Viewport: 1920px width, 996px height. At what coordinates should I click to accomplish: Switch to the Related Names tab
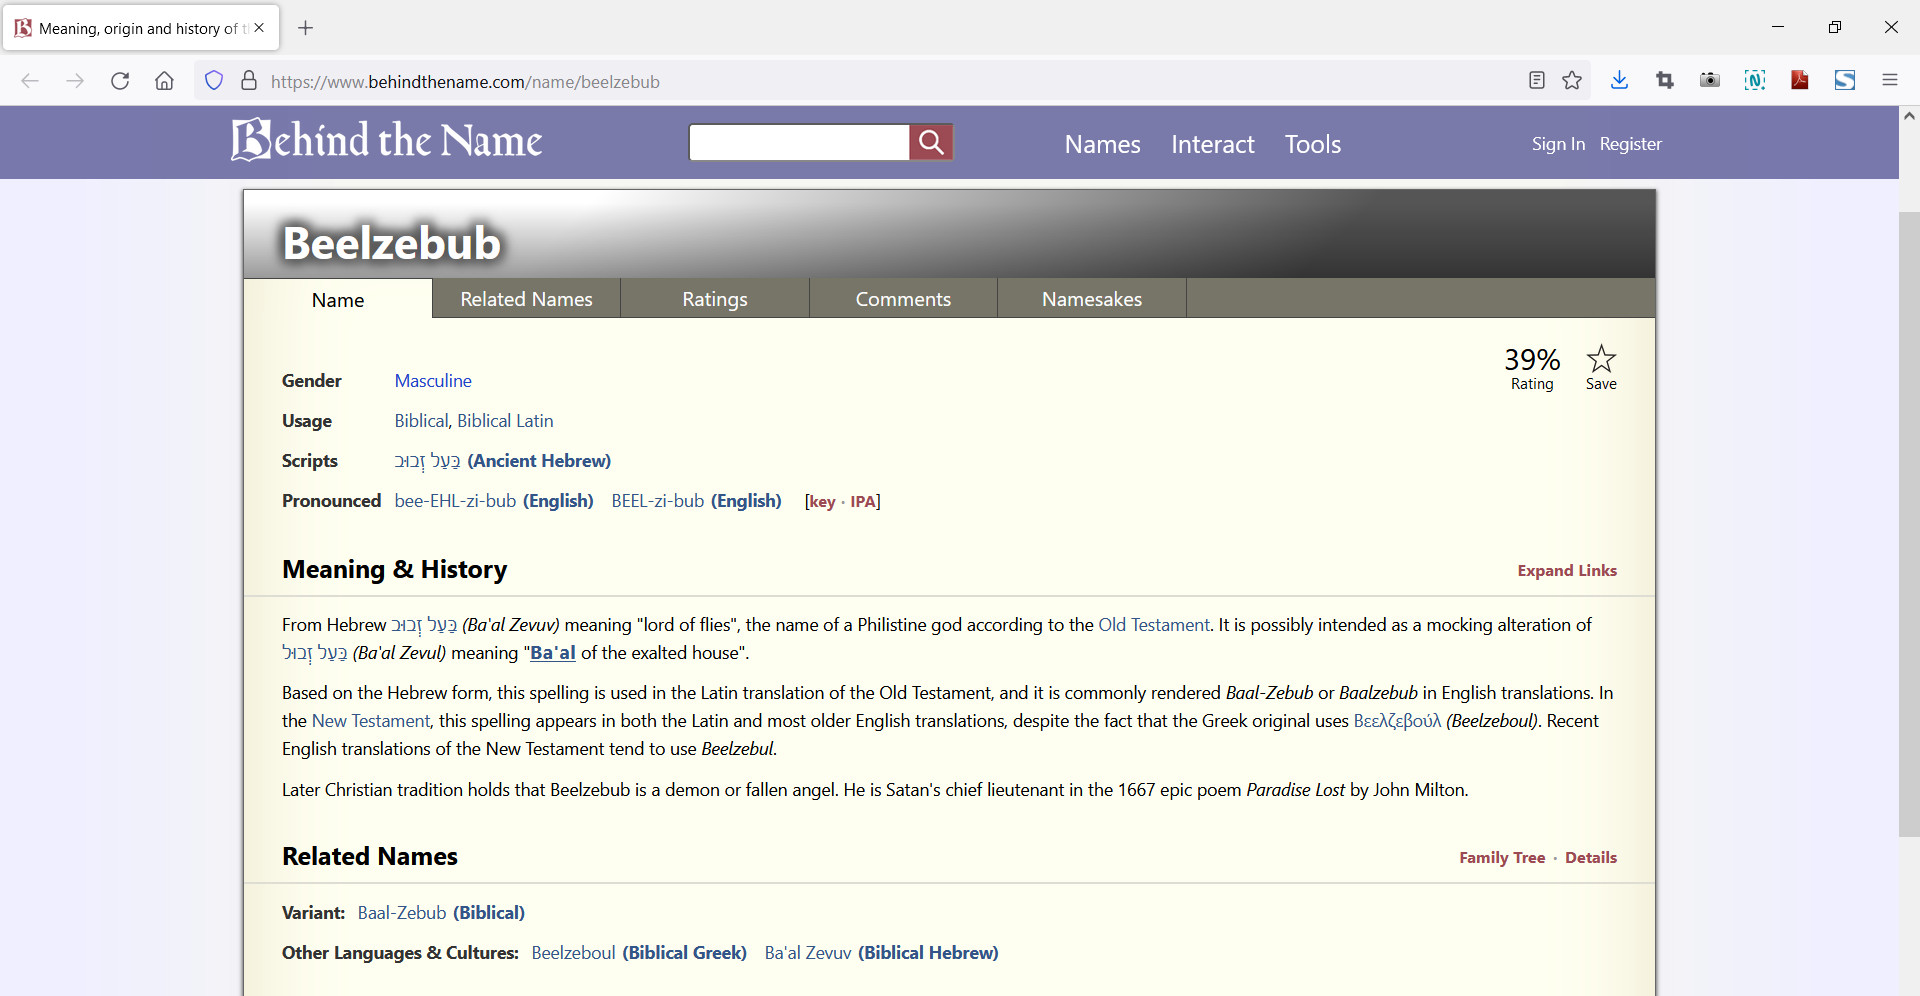[526, 299]
